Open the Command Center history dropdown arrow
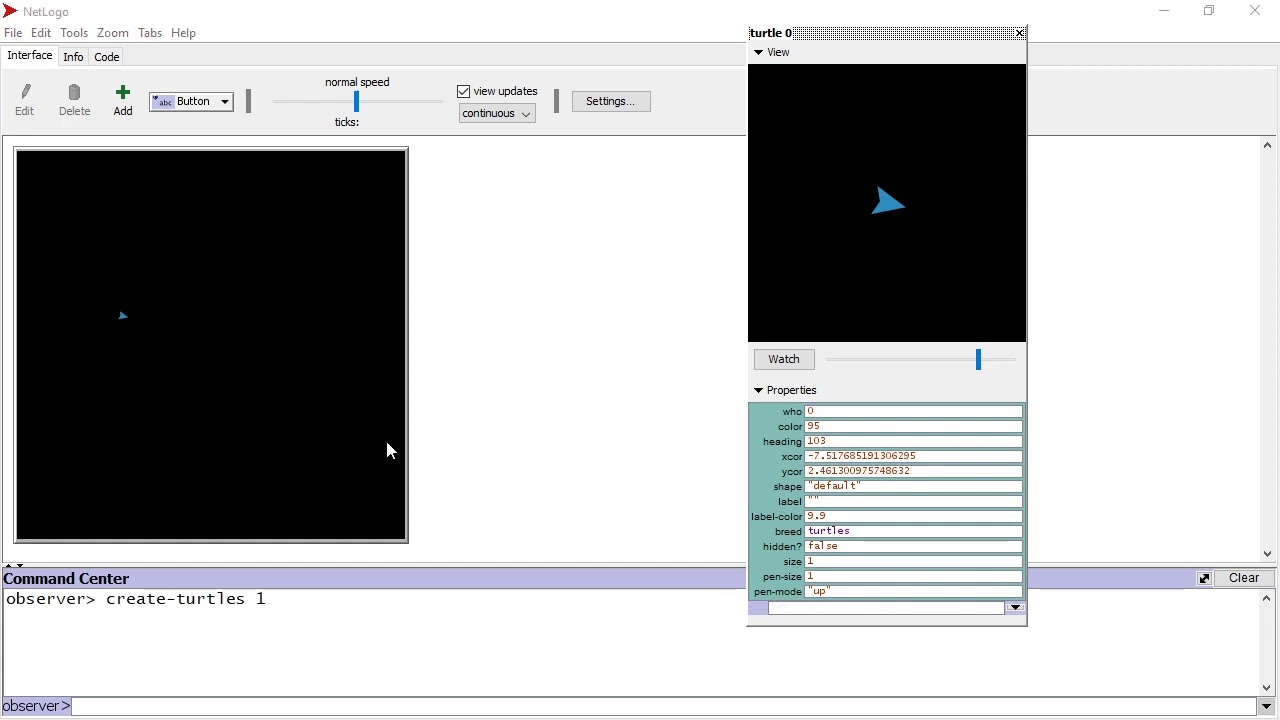1280x720 pixels. [x=1267, y=707]
